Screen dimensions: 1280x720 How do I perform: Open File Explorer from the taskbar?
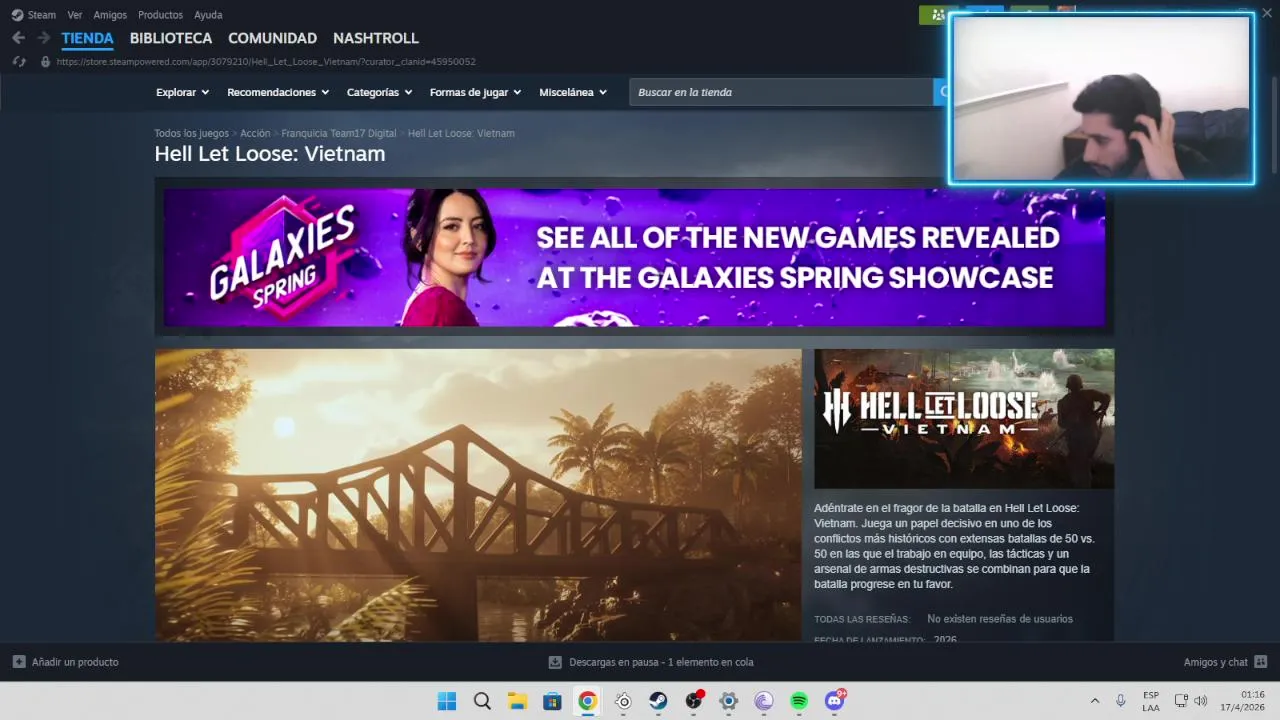(x=517, y=701)
